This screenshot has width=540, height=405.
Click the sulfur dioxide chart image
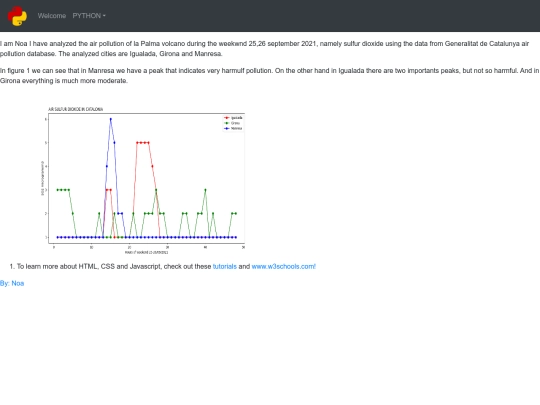click(x=142, y=180)
